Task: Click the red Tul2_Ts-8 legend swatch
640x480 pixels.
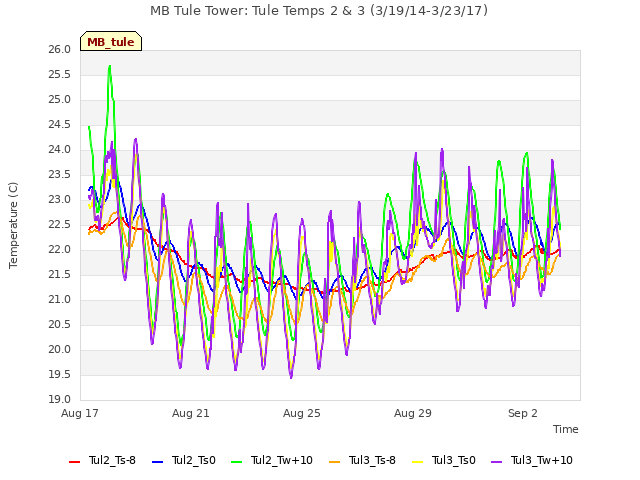Action: tap(75, 462)
